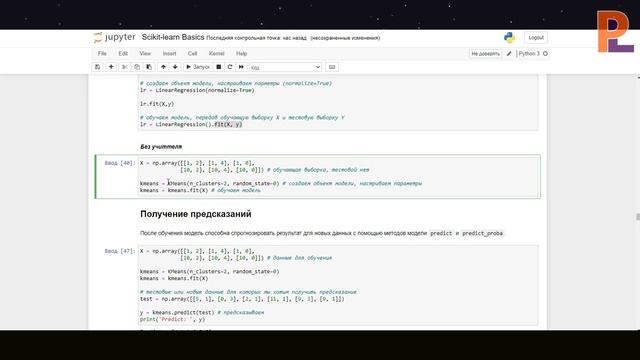640x360 pixels.
Task: Open the Help menu
Action: [x=241, y=53]
